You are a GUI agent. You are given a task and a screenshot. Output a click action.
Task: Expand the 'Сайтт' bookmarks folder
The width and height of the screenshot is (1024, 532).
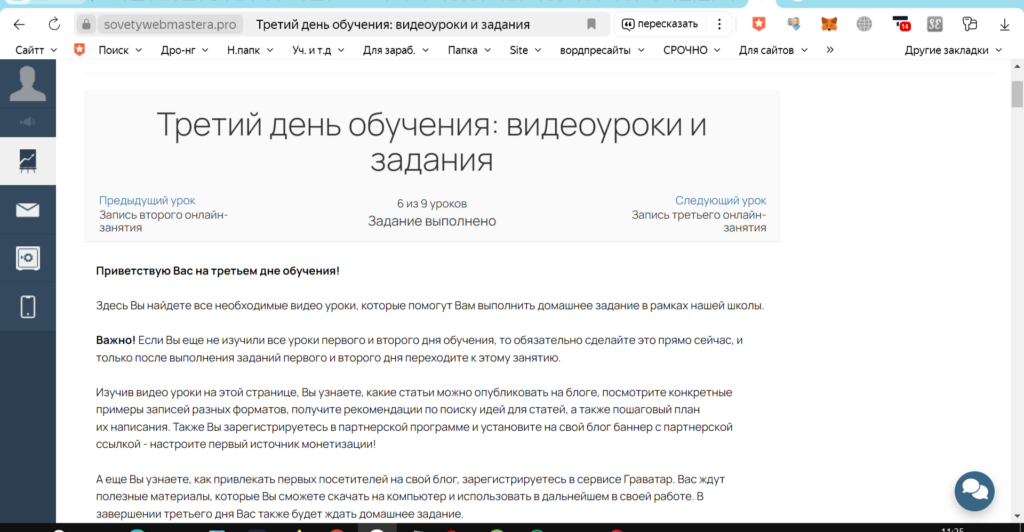pos(36,50)
